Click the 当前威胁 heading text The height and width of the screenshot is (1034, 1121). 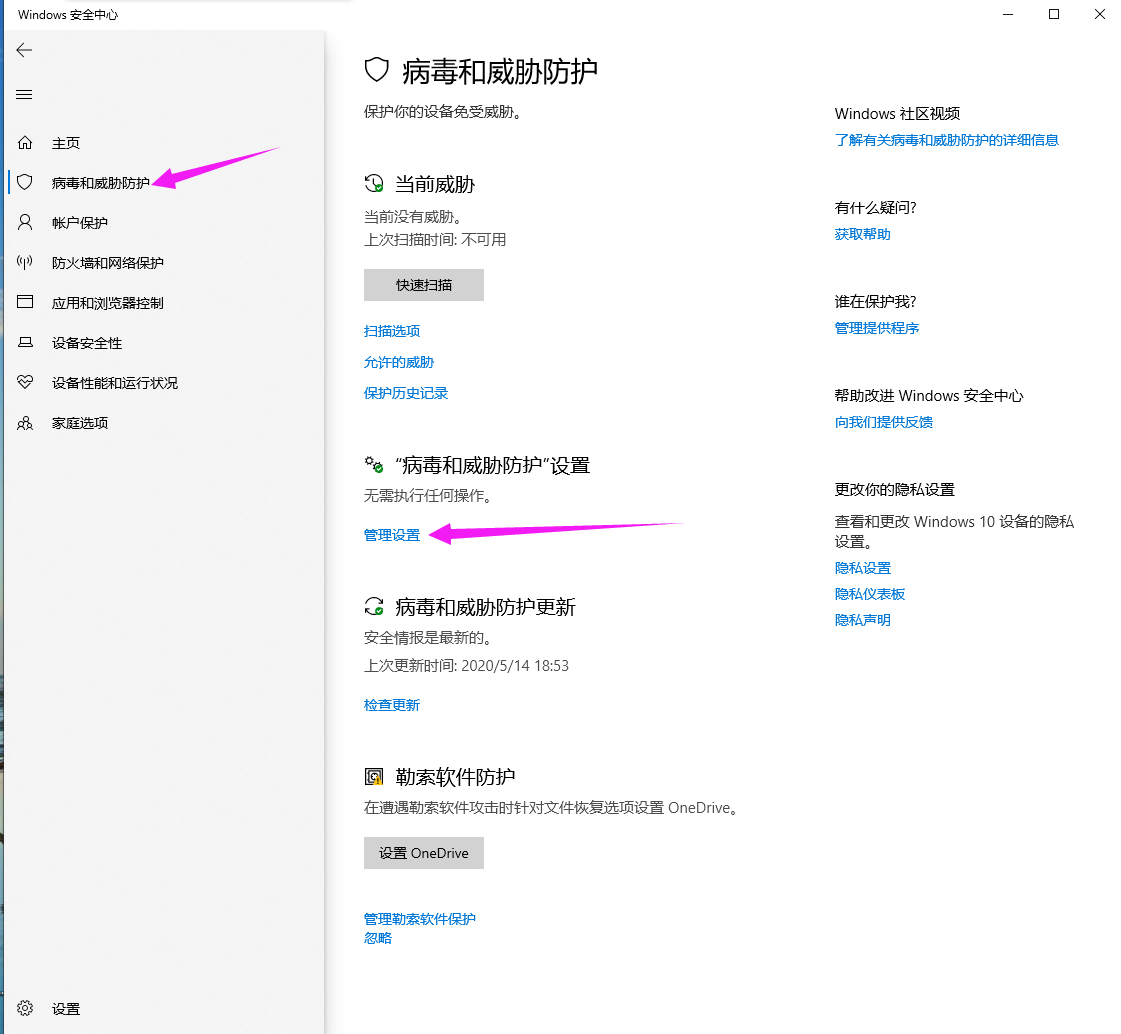435,184
